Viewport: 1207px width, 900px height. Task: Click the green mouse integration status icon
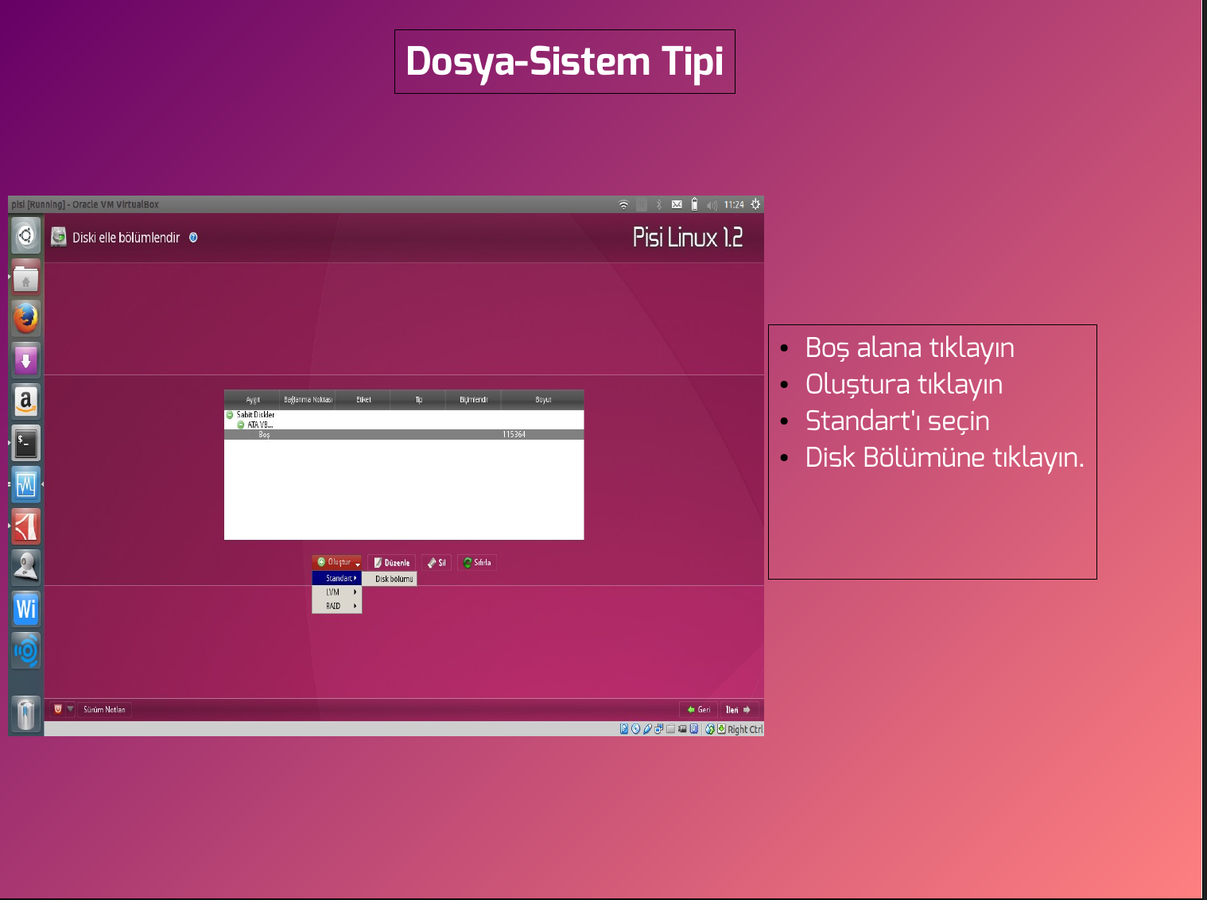pyautogui.click(x=710, y=729)
